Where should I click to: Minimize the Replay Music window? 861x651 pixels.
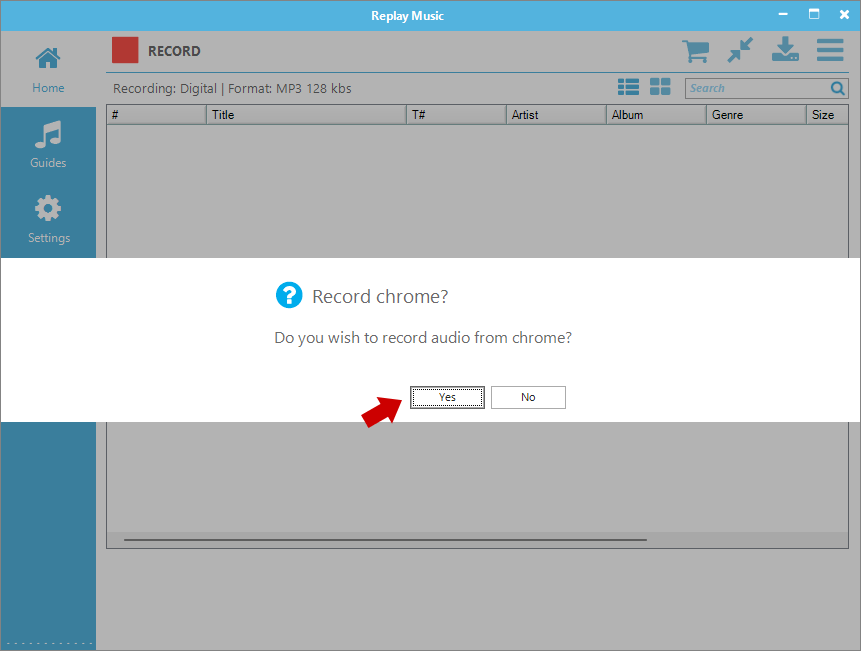pos(783,14)
